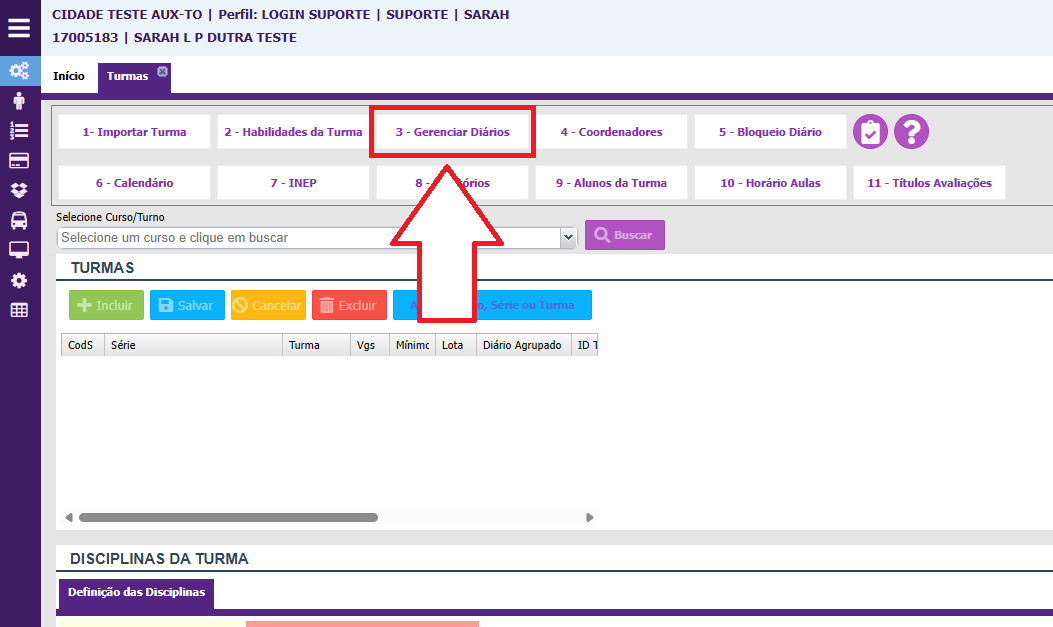The image size is (1053, 627).
Task: Select the numbered list sidebar icon
Action: (19, 131)
